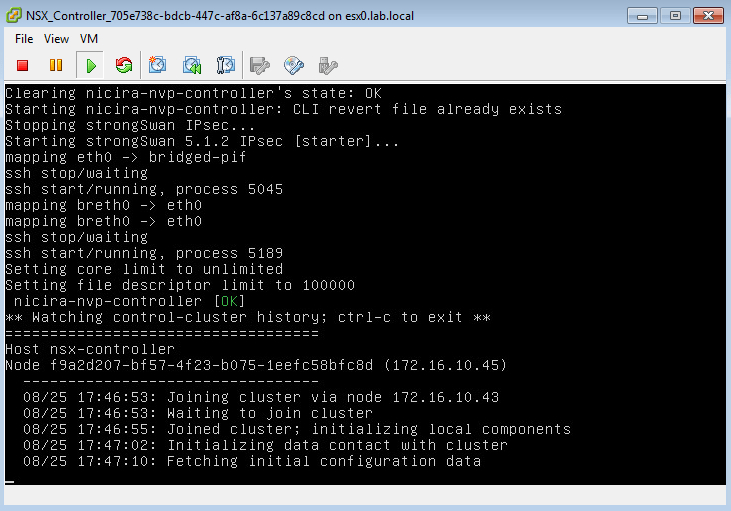Reset the virtual machine using the restart icon
The height and width of the screenshot is (511, 731).
point(124,66)
